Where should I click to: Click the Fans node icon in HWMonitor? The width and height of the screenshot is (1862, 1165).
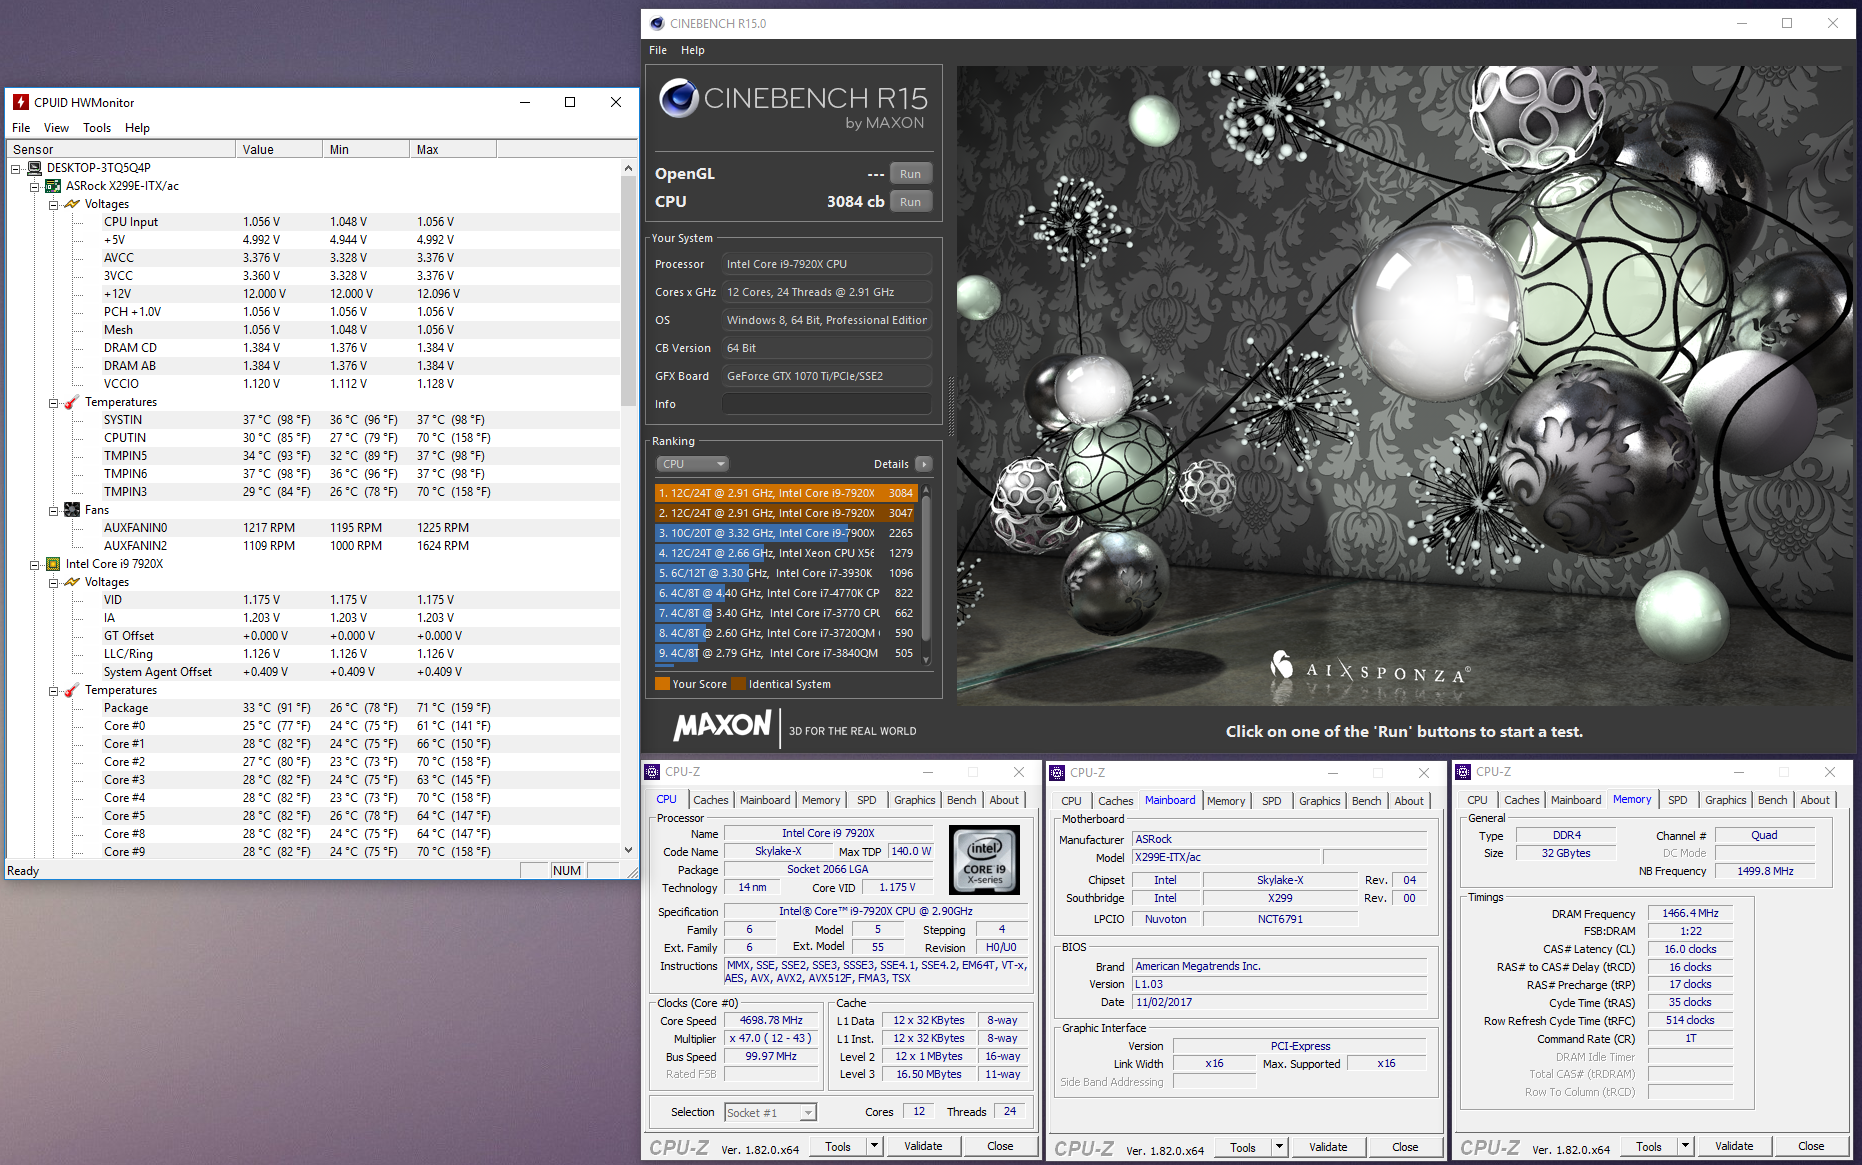72,510
